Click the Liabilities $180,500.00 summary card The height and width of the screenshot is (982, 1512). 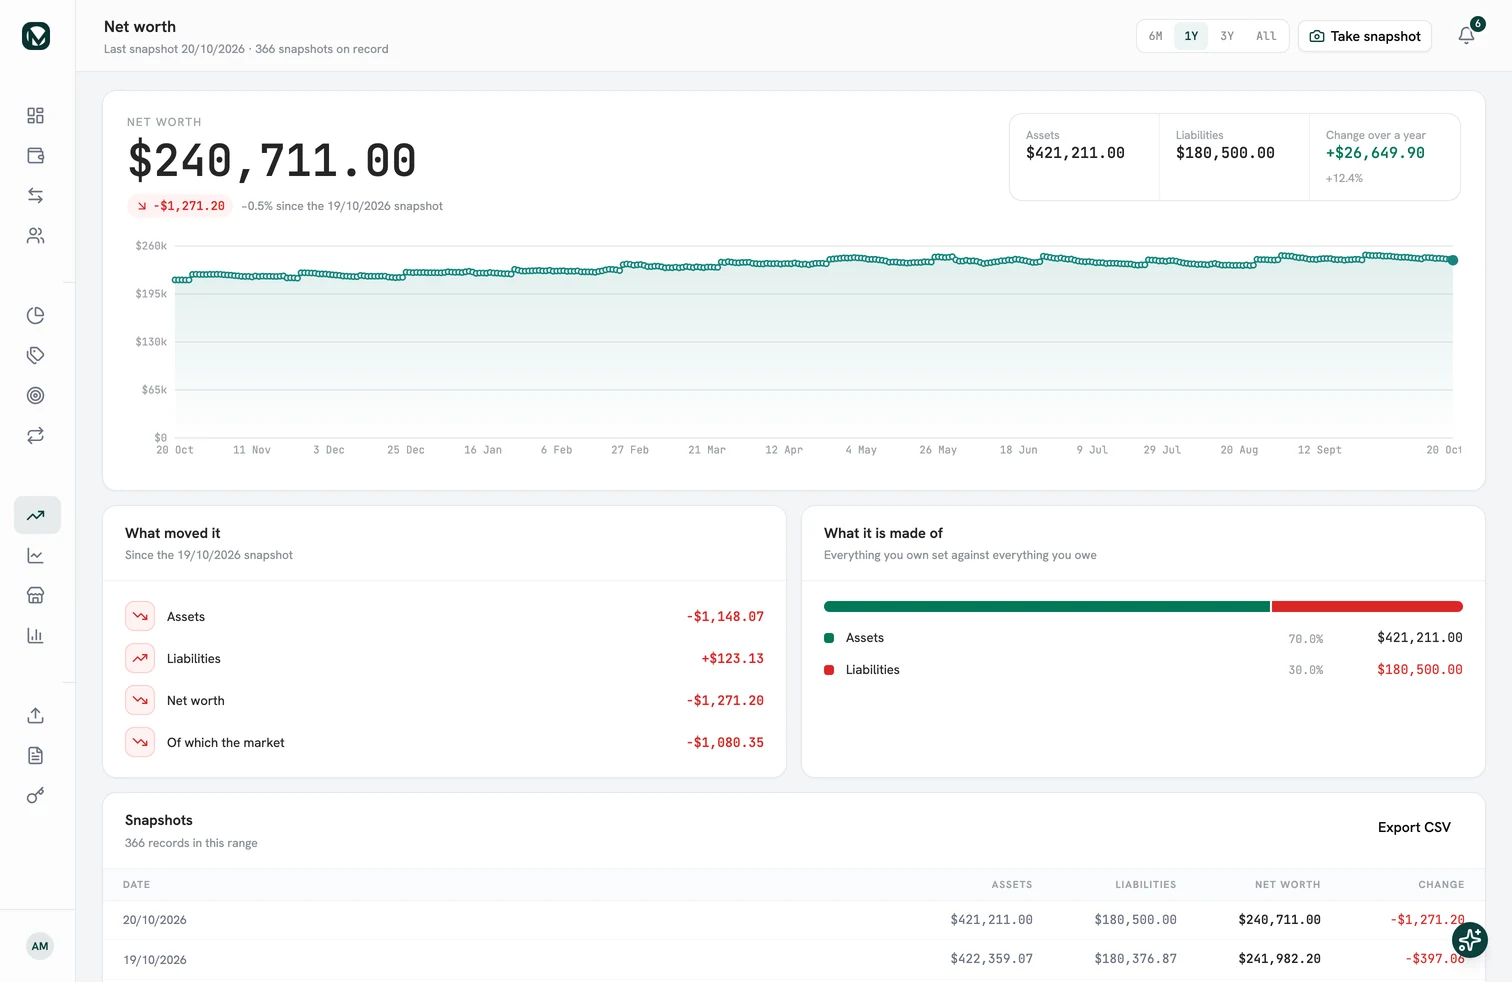coord(1234,157)
